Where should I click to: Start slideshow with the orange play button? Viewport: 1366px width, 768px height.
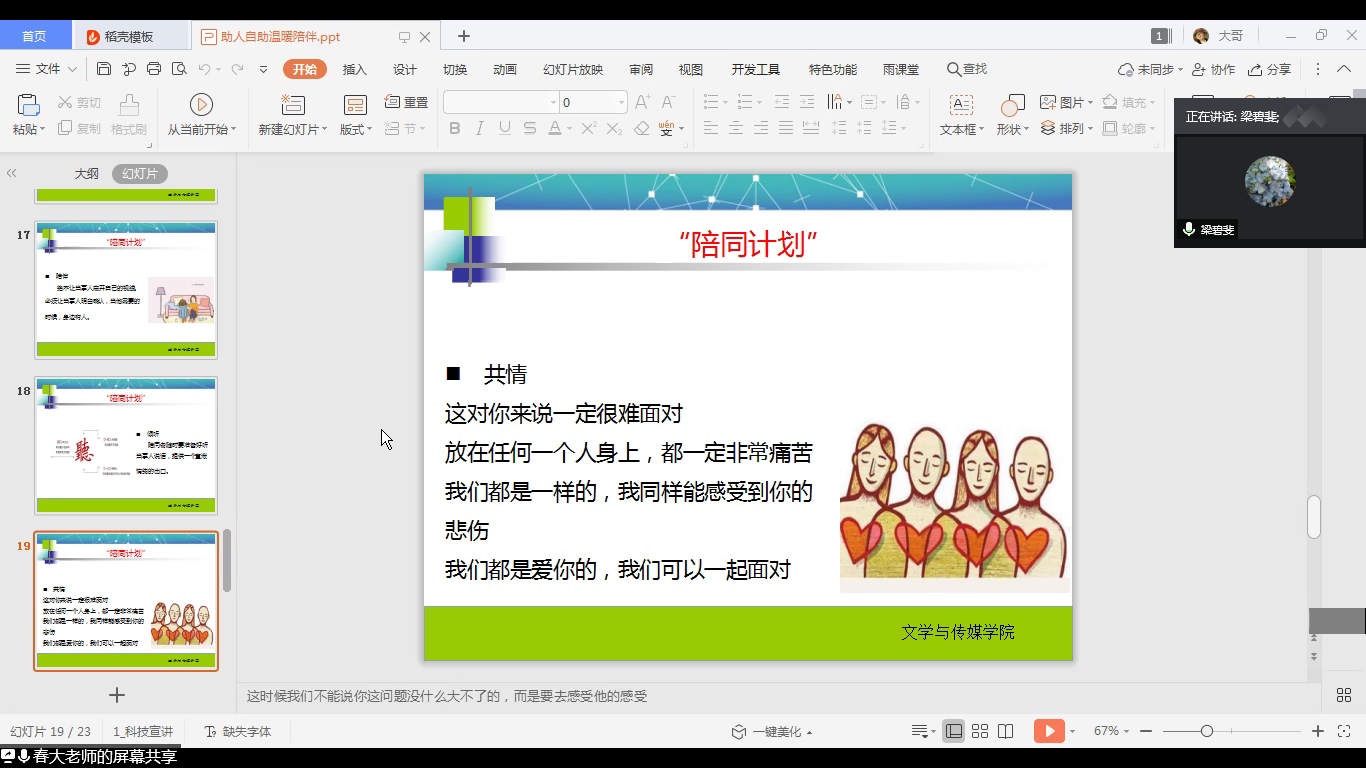[1048, 731]
